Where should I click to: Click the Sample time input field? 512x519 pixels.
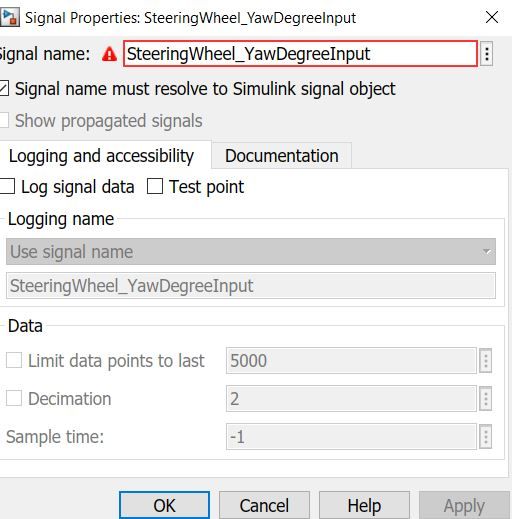(x=351, y=437)
